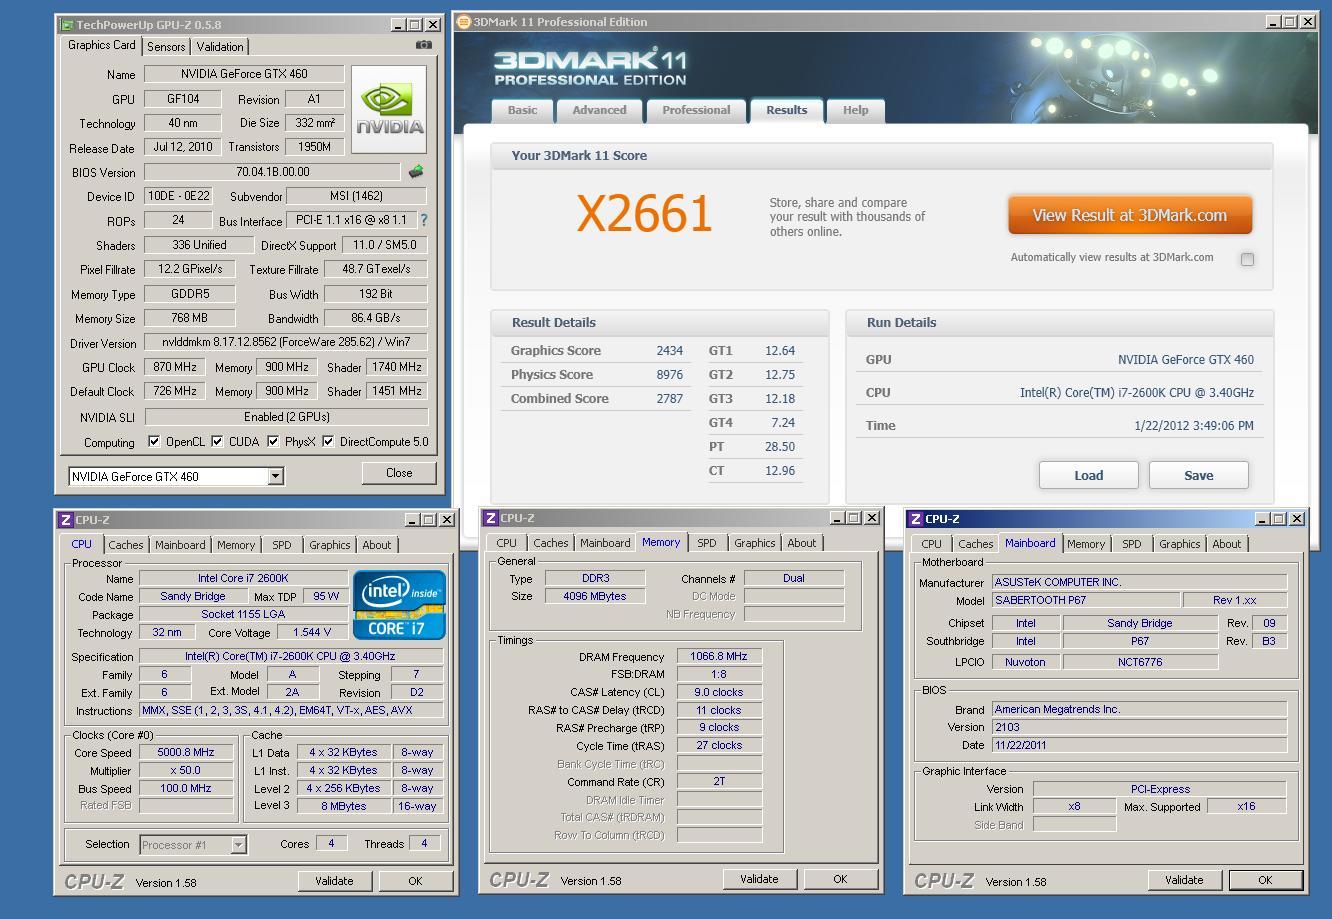Open Mainboard tab in the CPU-Z CPU window
The image size is (1332, 919).
[x=180, y=545]
